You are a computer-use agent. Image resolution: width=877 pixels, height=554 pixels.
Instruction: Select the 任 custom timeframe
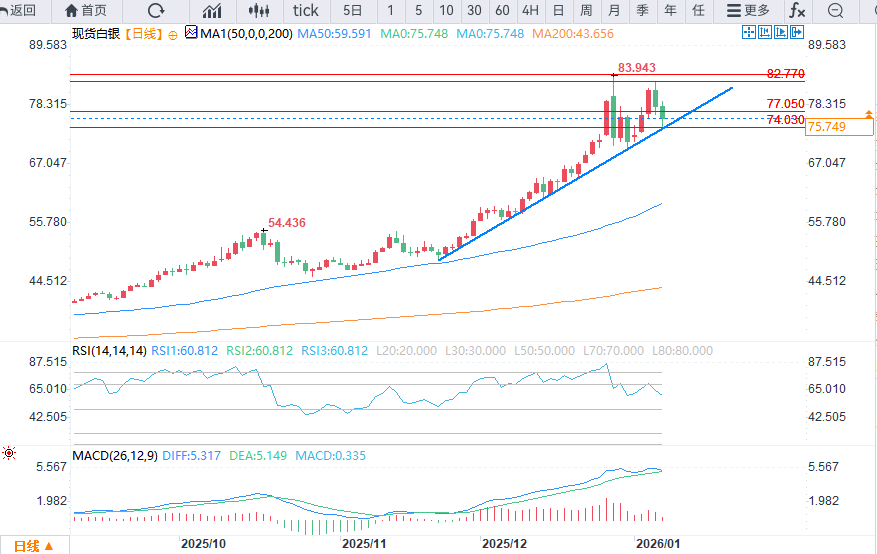(698, 11)
